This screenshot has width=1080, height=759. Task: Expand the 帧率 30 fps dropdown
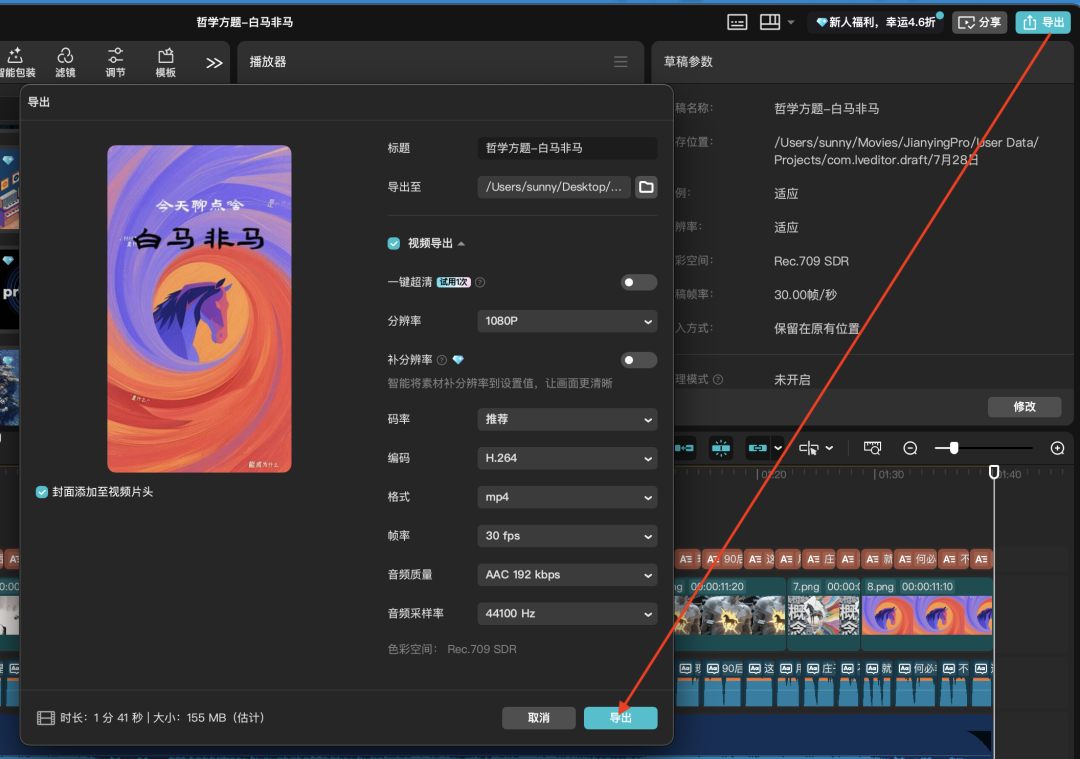(x=566, y=536)
